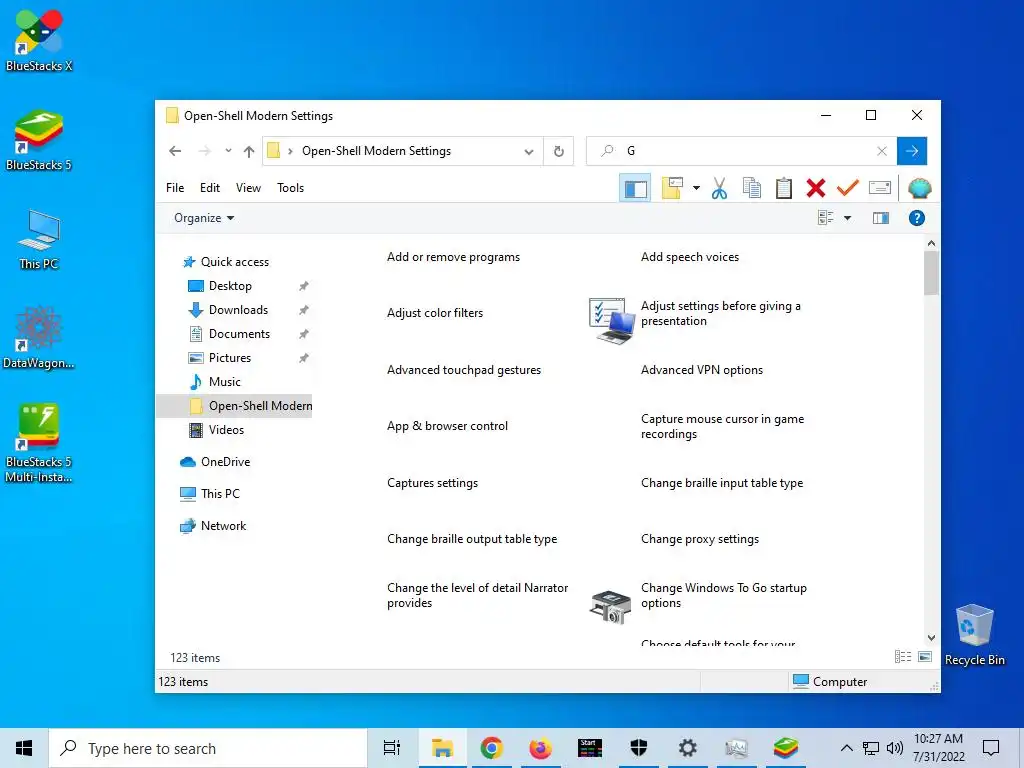The image size is (1024, 768).
Task: Click the orange checkmark Properties icon
Action: (848, 188)
